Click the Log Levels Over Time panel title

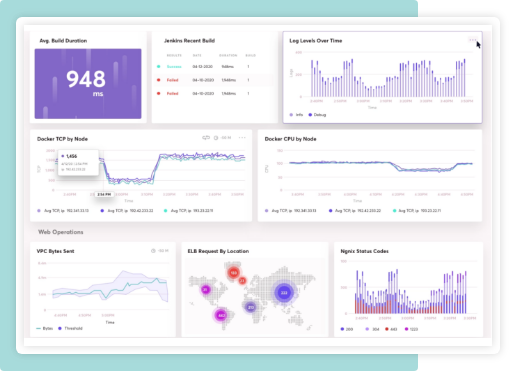[316, 41]
